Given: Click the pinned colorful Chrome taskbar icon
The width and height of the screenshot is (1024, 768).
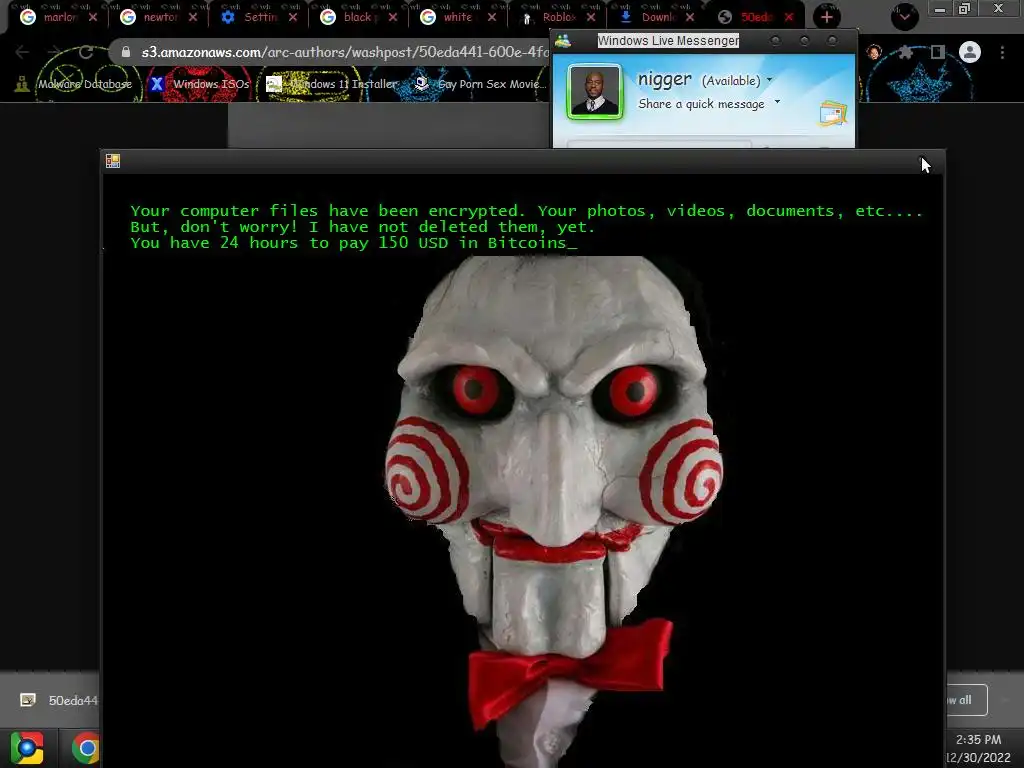Looking at the screenshot, I should tap(27, 748).
